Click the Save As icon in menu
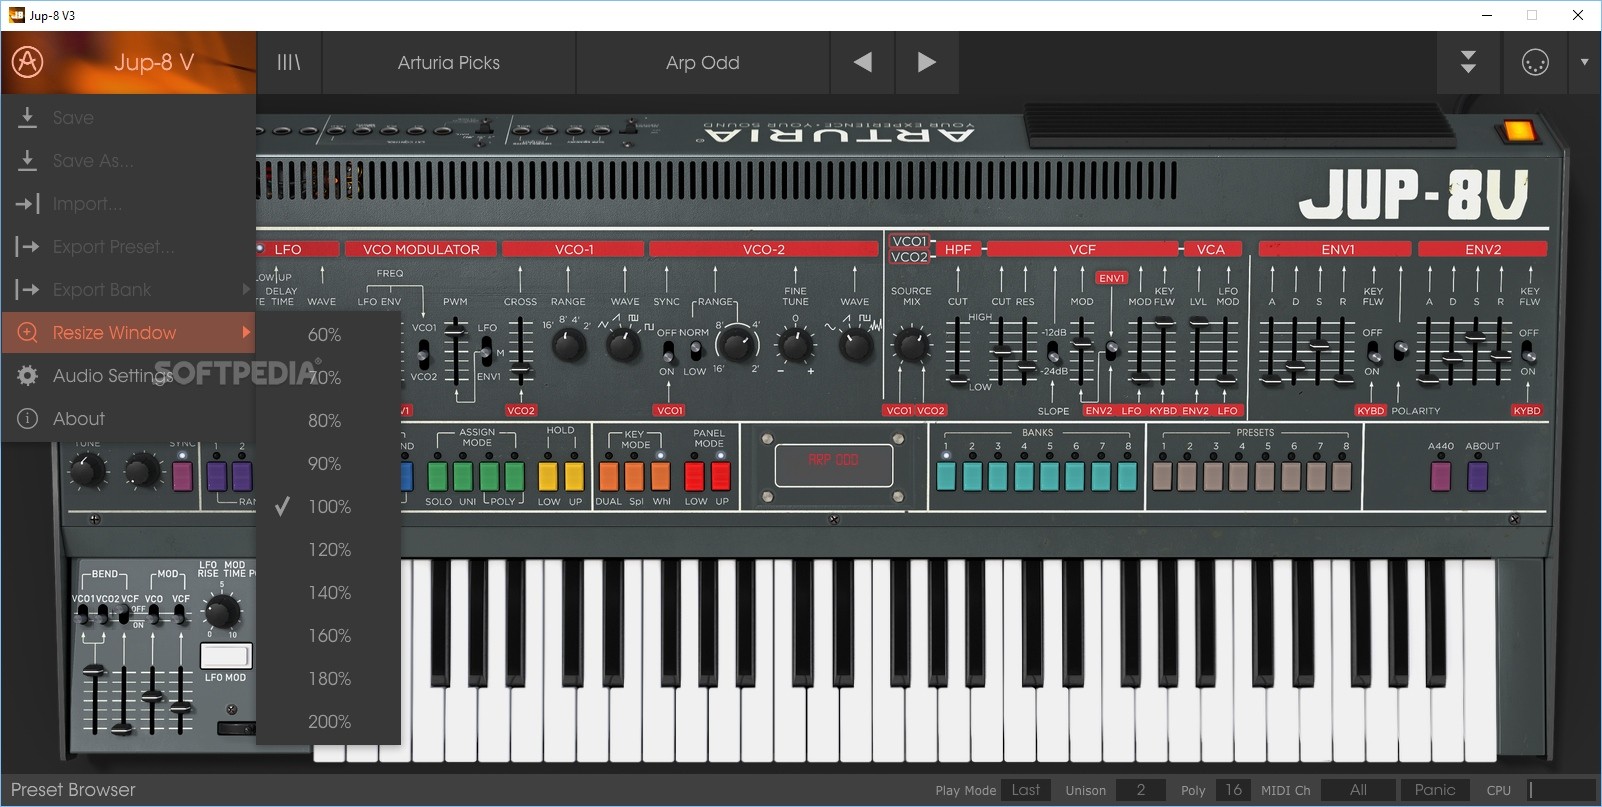The height and width of the screenshot is (807, 1602). click(28, 160)
